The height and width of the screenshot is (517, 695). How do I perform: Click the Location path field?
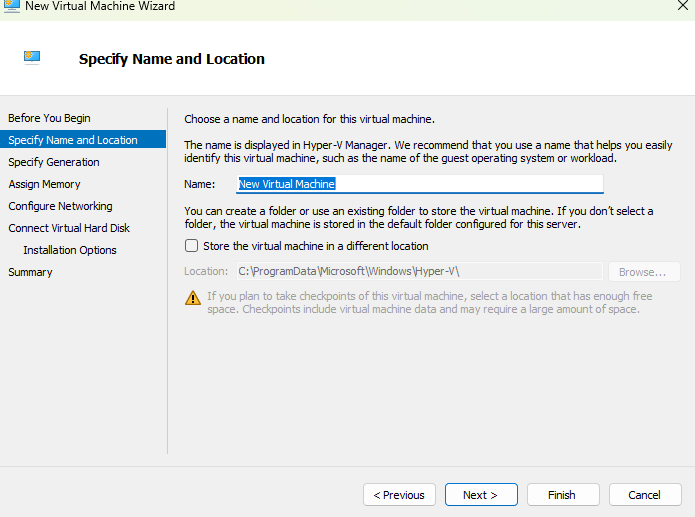click(x=417, y=272)
